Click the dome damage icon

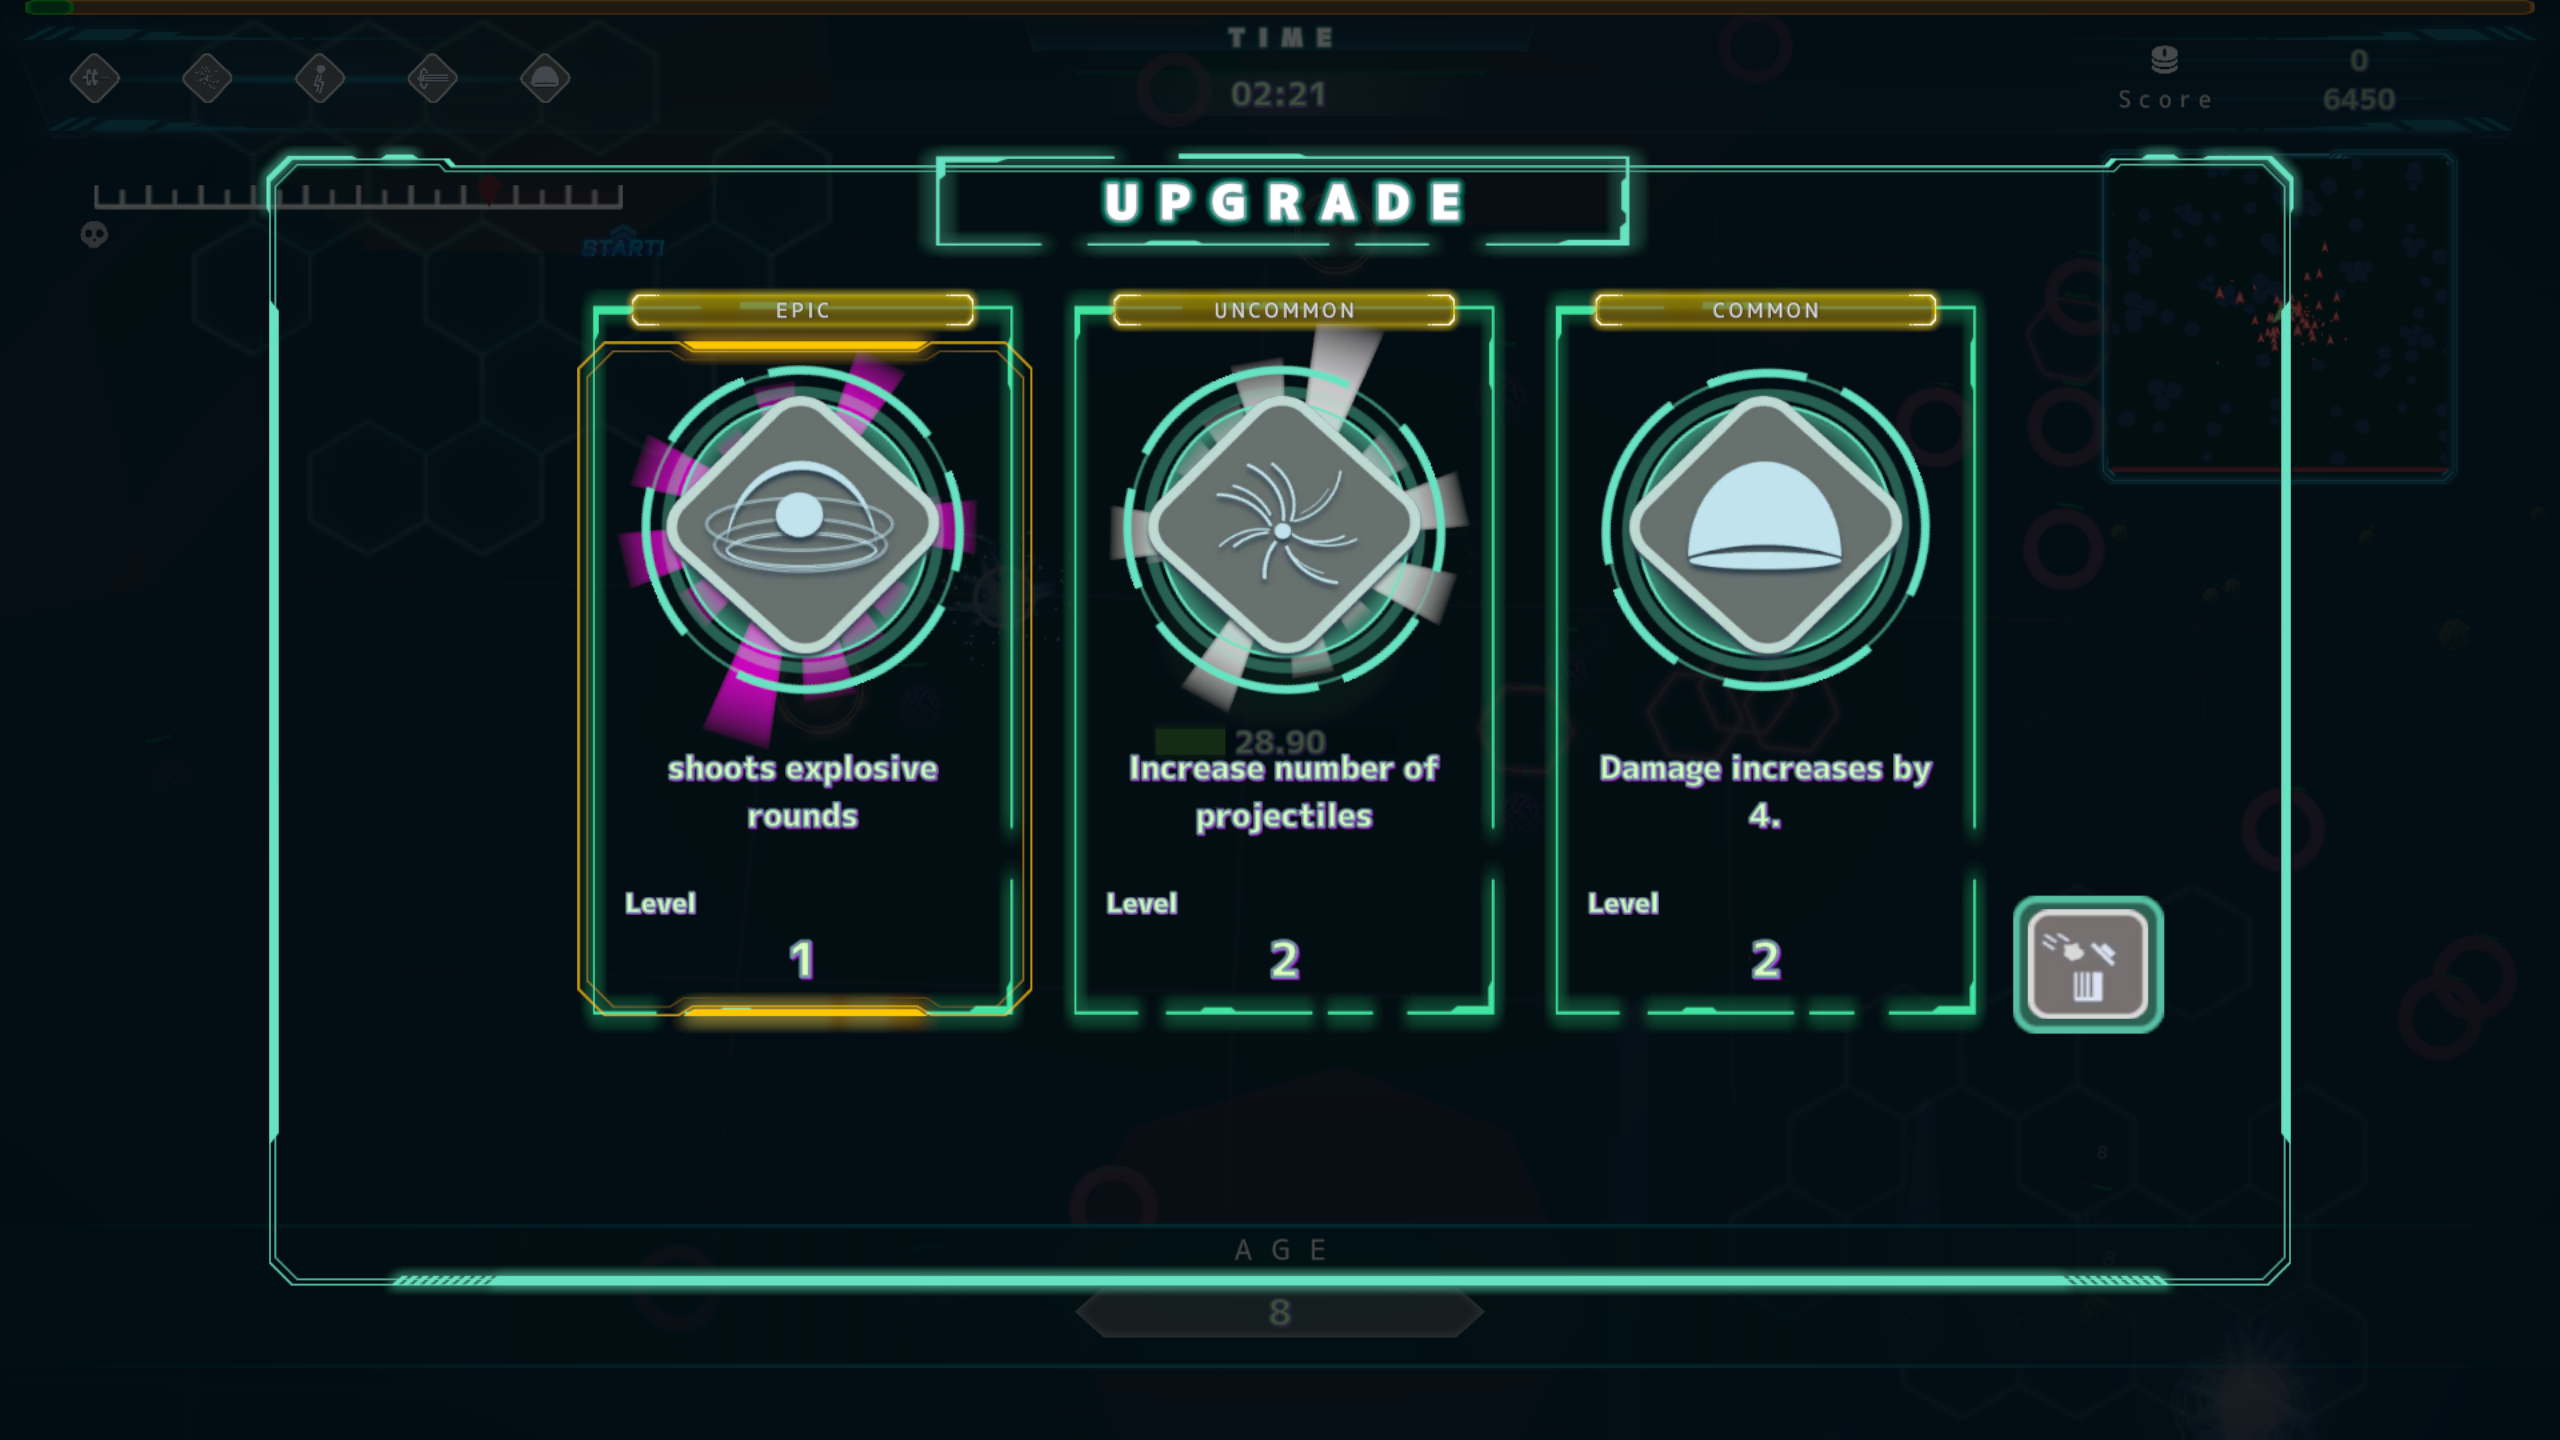1765,527
